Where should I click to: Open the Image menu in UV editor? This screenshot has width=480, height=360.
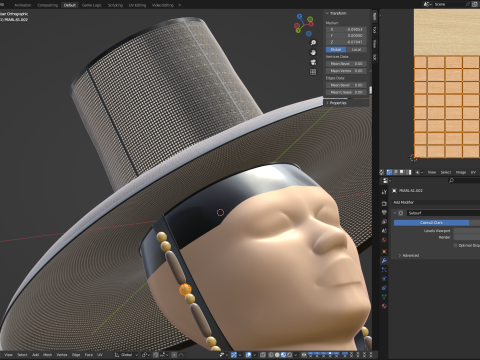461,172
